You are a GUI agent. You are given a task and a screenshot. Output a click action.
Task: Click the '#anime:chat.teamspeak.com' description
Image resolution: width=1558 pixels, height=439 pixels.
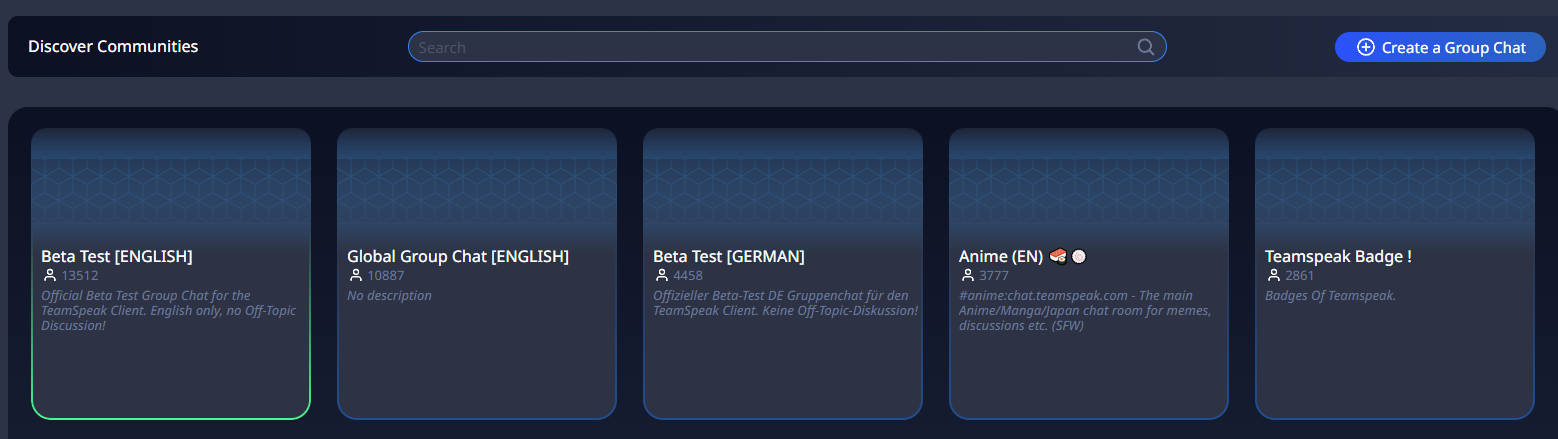point(1085,311)
